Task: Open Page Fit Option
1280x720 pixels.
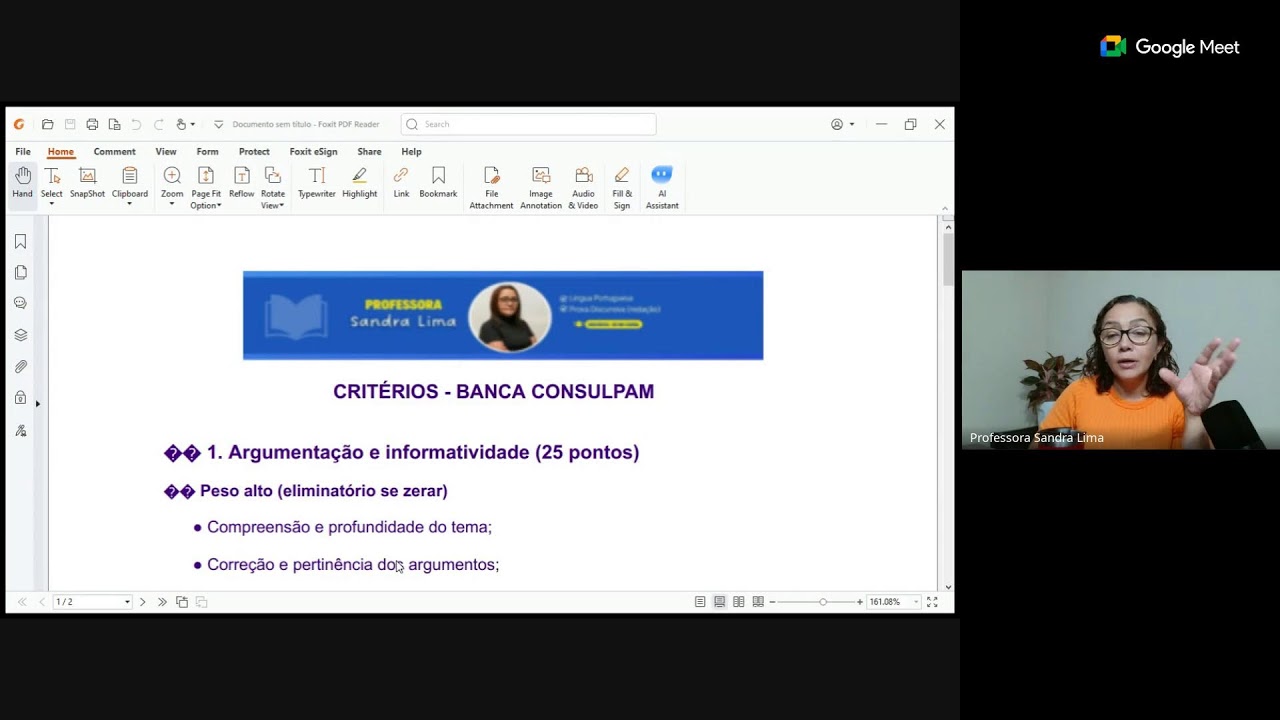Action: [206, 188]
